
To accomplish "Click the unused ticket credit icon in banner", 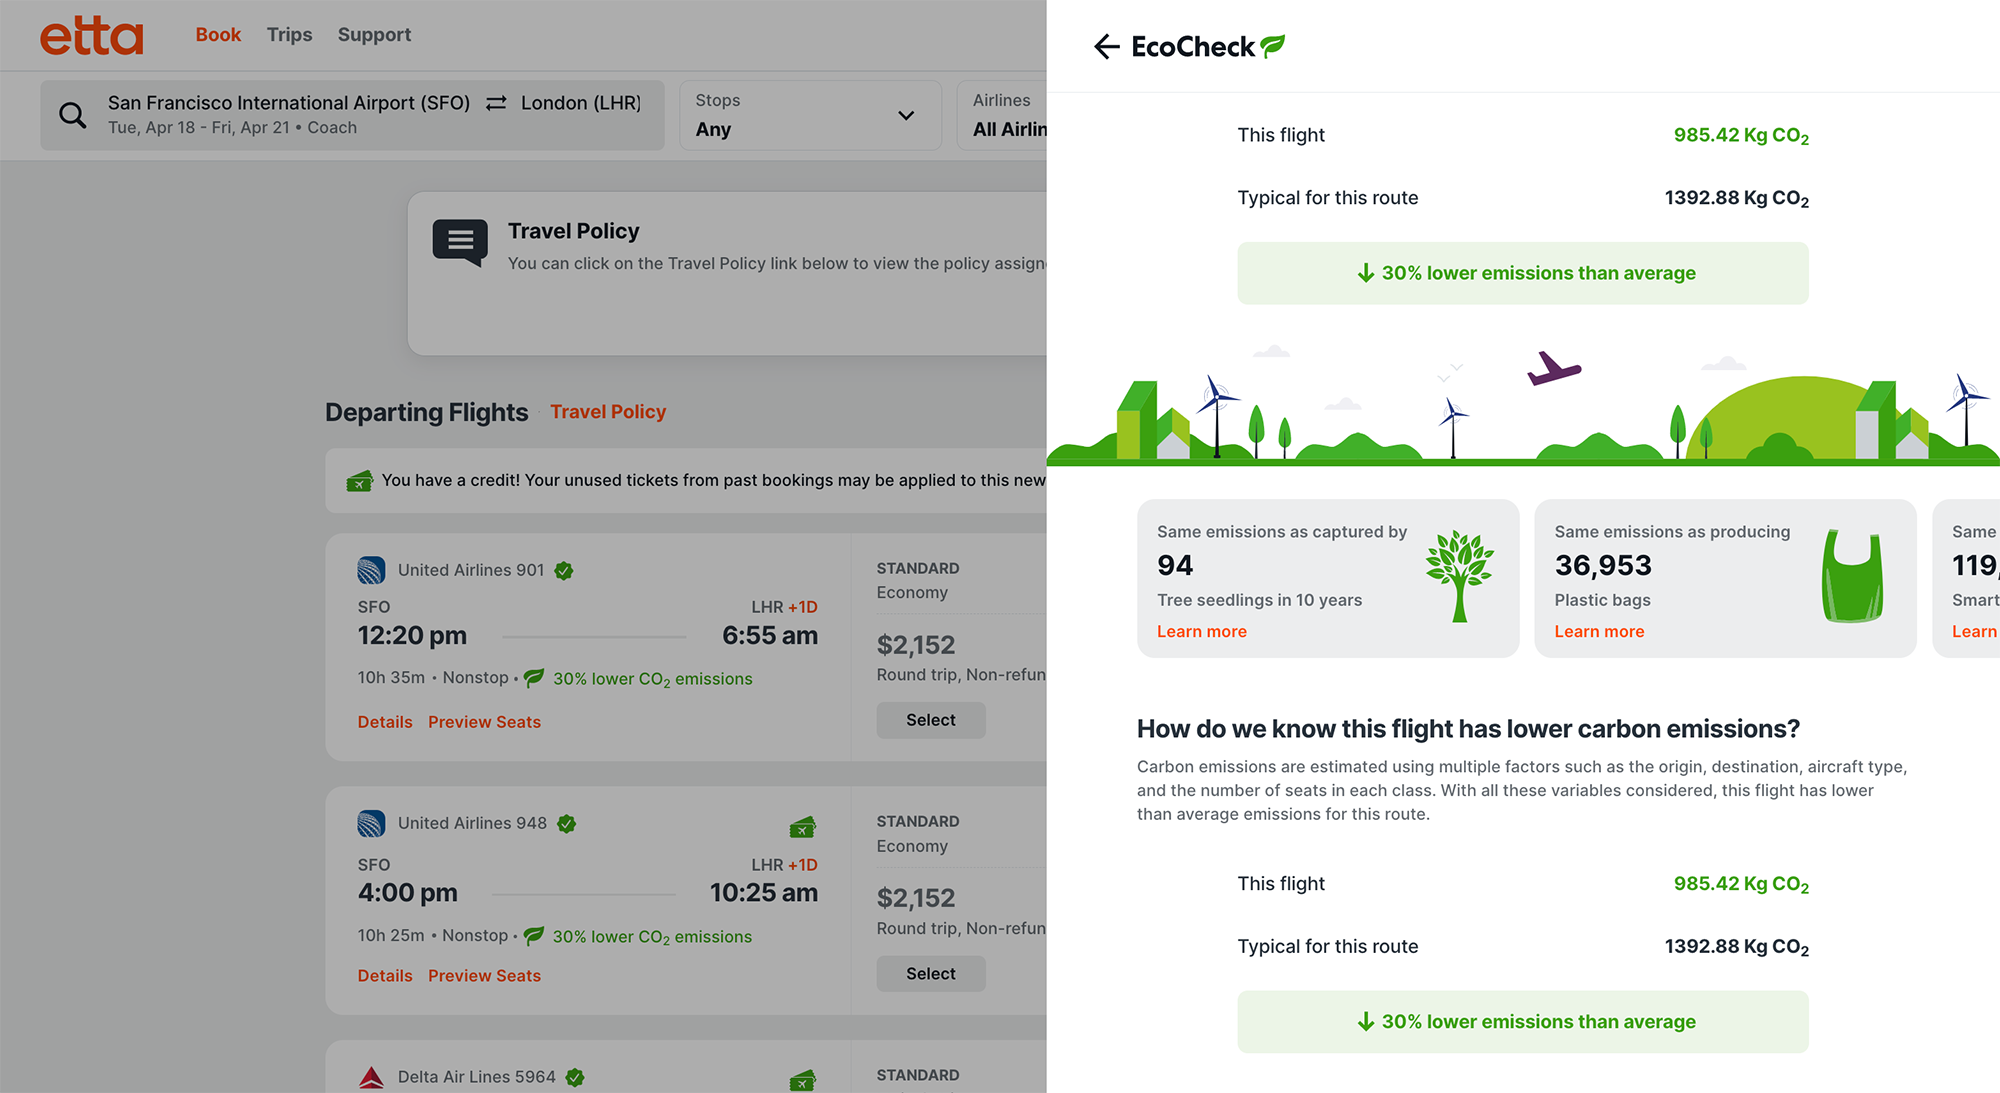I will [359, 481].
